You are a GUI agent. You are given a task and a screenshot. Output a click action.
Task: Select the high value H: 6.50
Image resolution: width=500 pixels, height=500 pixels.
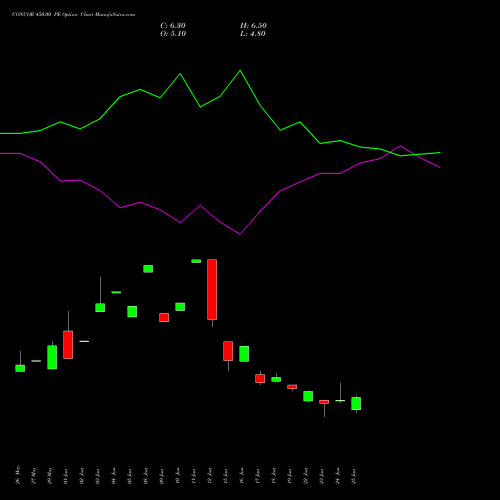coord(253,26)
